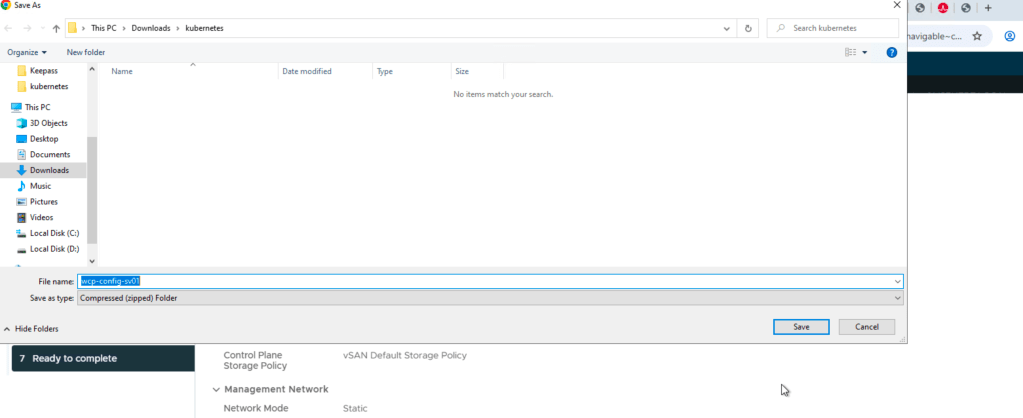Viewport: 1023px width, 418px height.
Task: Click New folder in toolbar
Action: [x=86, y=52]
